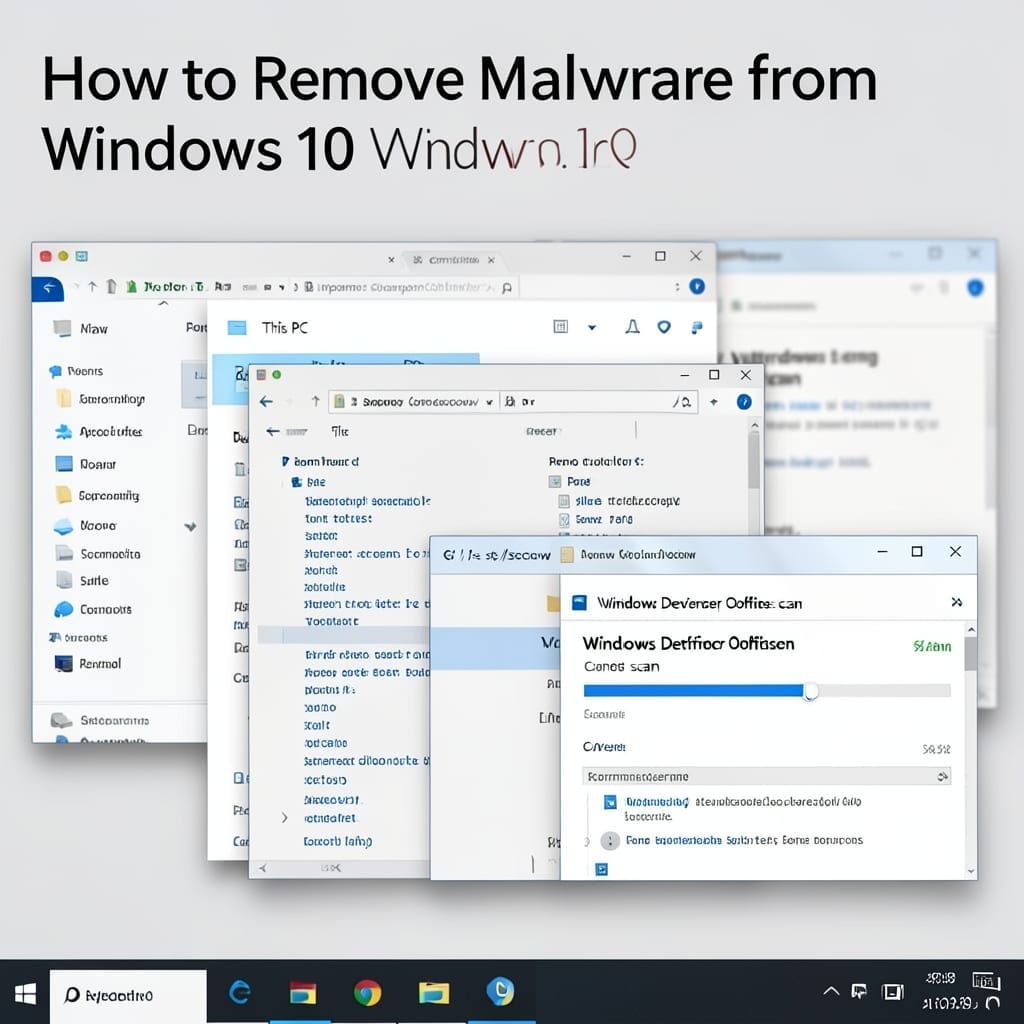
Task: Select 'Socnnoolto' item in left sidebar
Action: pyautogui.click(x=98, y=554)
